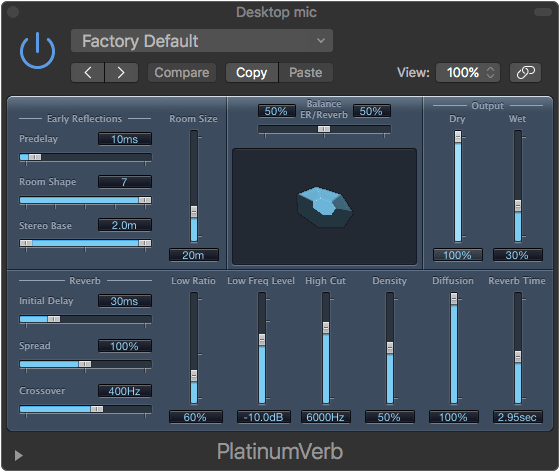The image size is (560, 472).
Task: Click the Crossover slider handle
Action: point(97,409)
